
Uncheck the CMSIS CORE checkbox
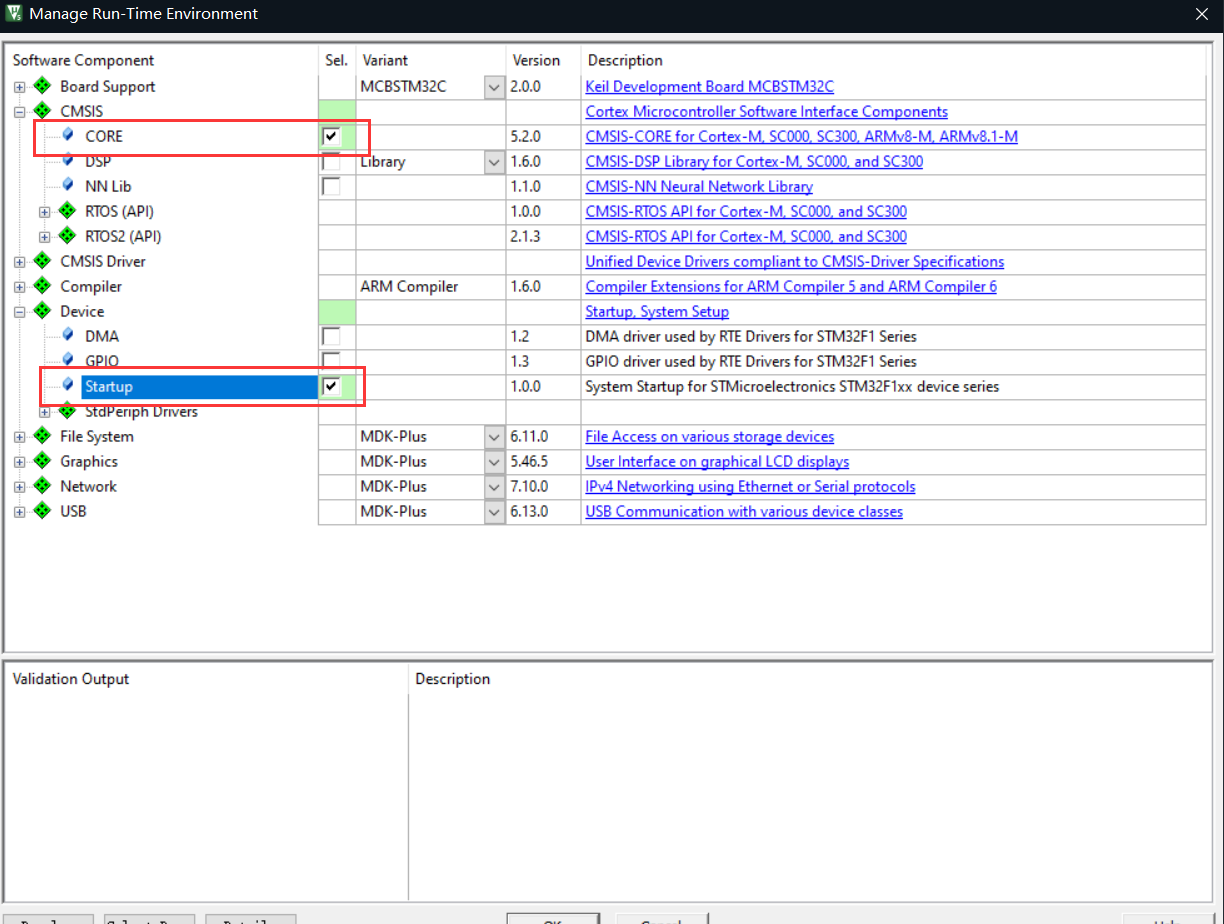[331, 136]
